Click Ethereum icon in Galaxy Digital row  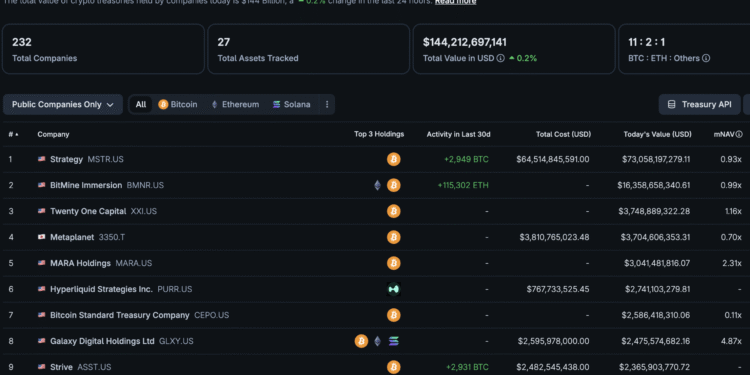click(377, 341)
